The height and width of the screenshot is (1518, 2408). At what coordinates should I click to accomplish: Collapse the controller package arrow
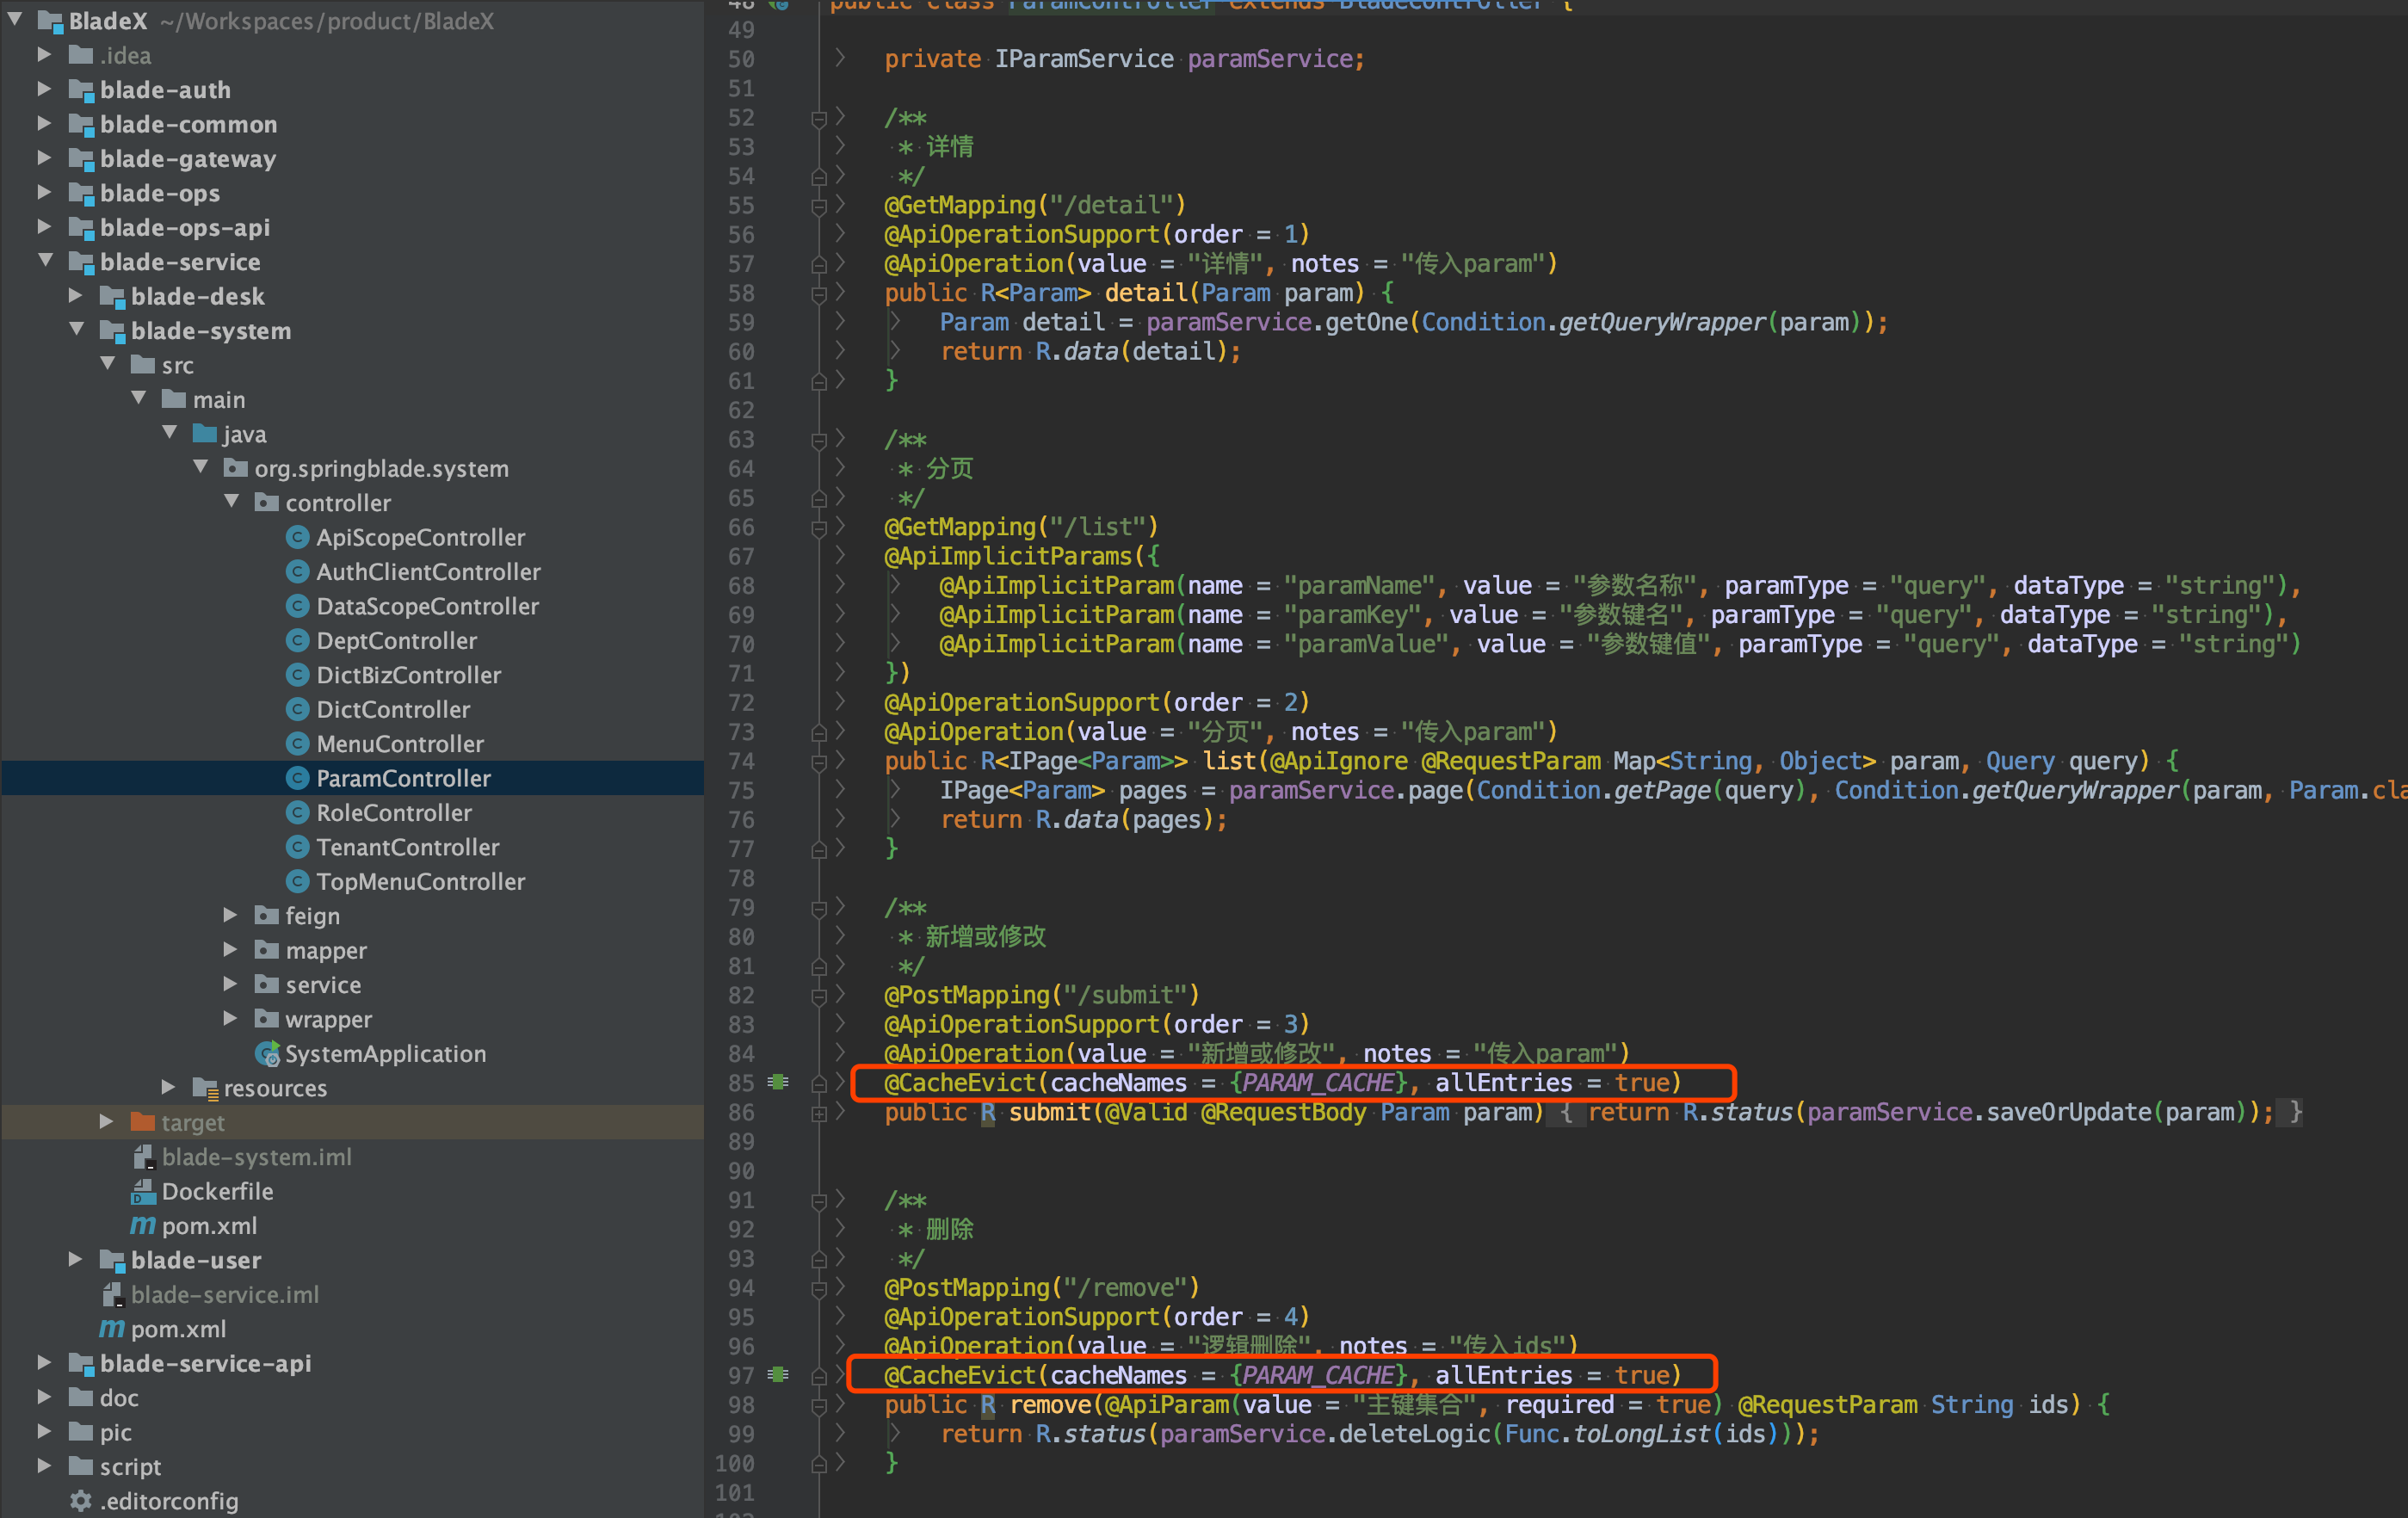[x=232, y=502]
